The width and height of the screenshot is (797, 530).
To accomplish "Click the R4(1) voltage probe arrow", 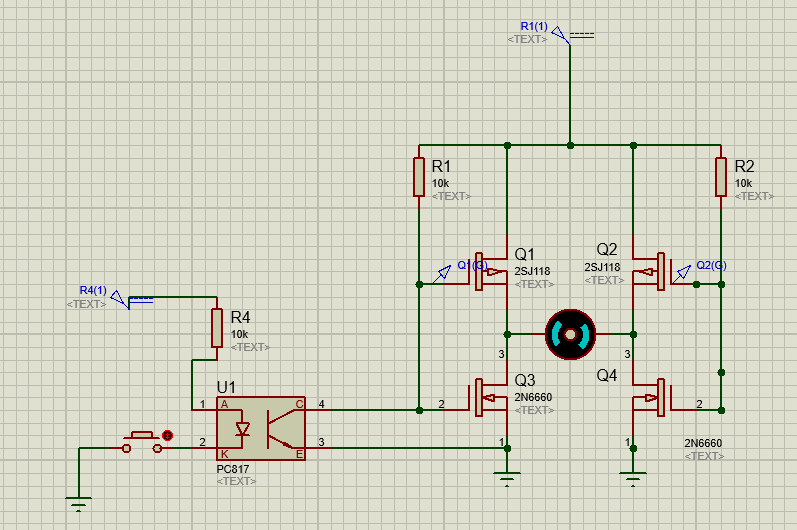I will (x=120, y=299).
